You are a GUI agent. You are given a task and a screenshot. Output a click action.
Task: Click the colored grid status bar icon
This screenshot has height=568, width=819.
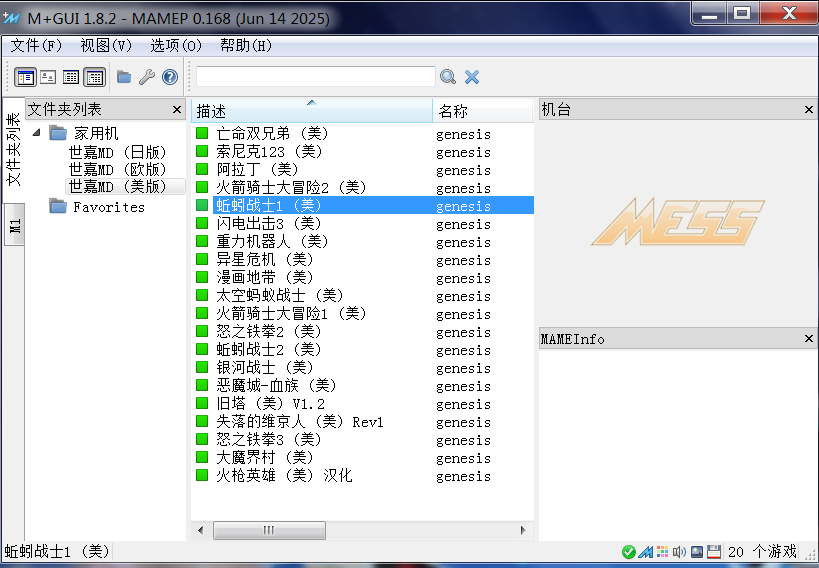tap(662, 552)
